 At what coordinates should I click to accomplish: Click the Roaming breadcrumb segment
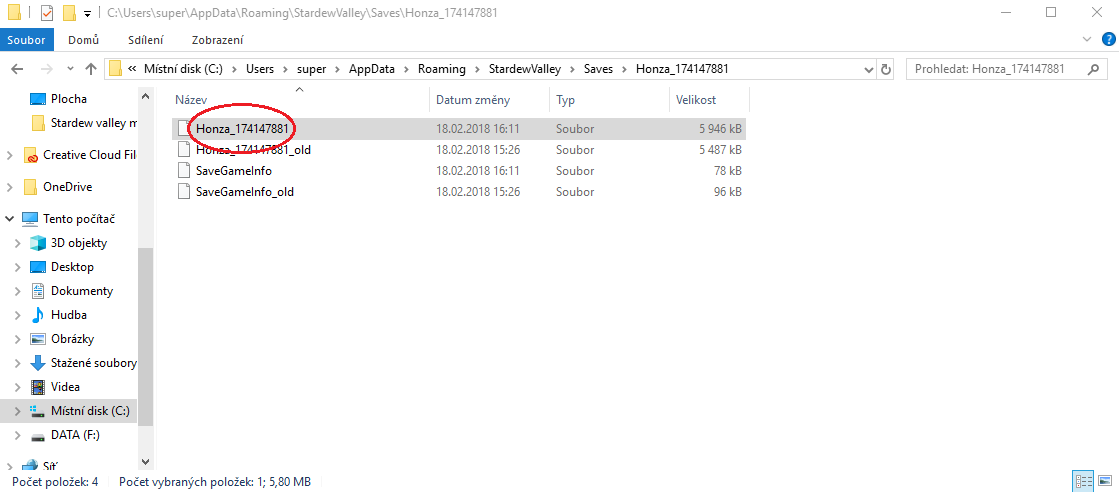click(x=442, y=69)
